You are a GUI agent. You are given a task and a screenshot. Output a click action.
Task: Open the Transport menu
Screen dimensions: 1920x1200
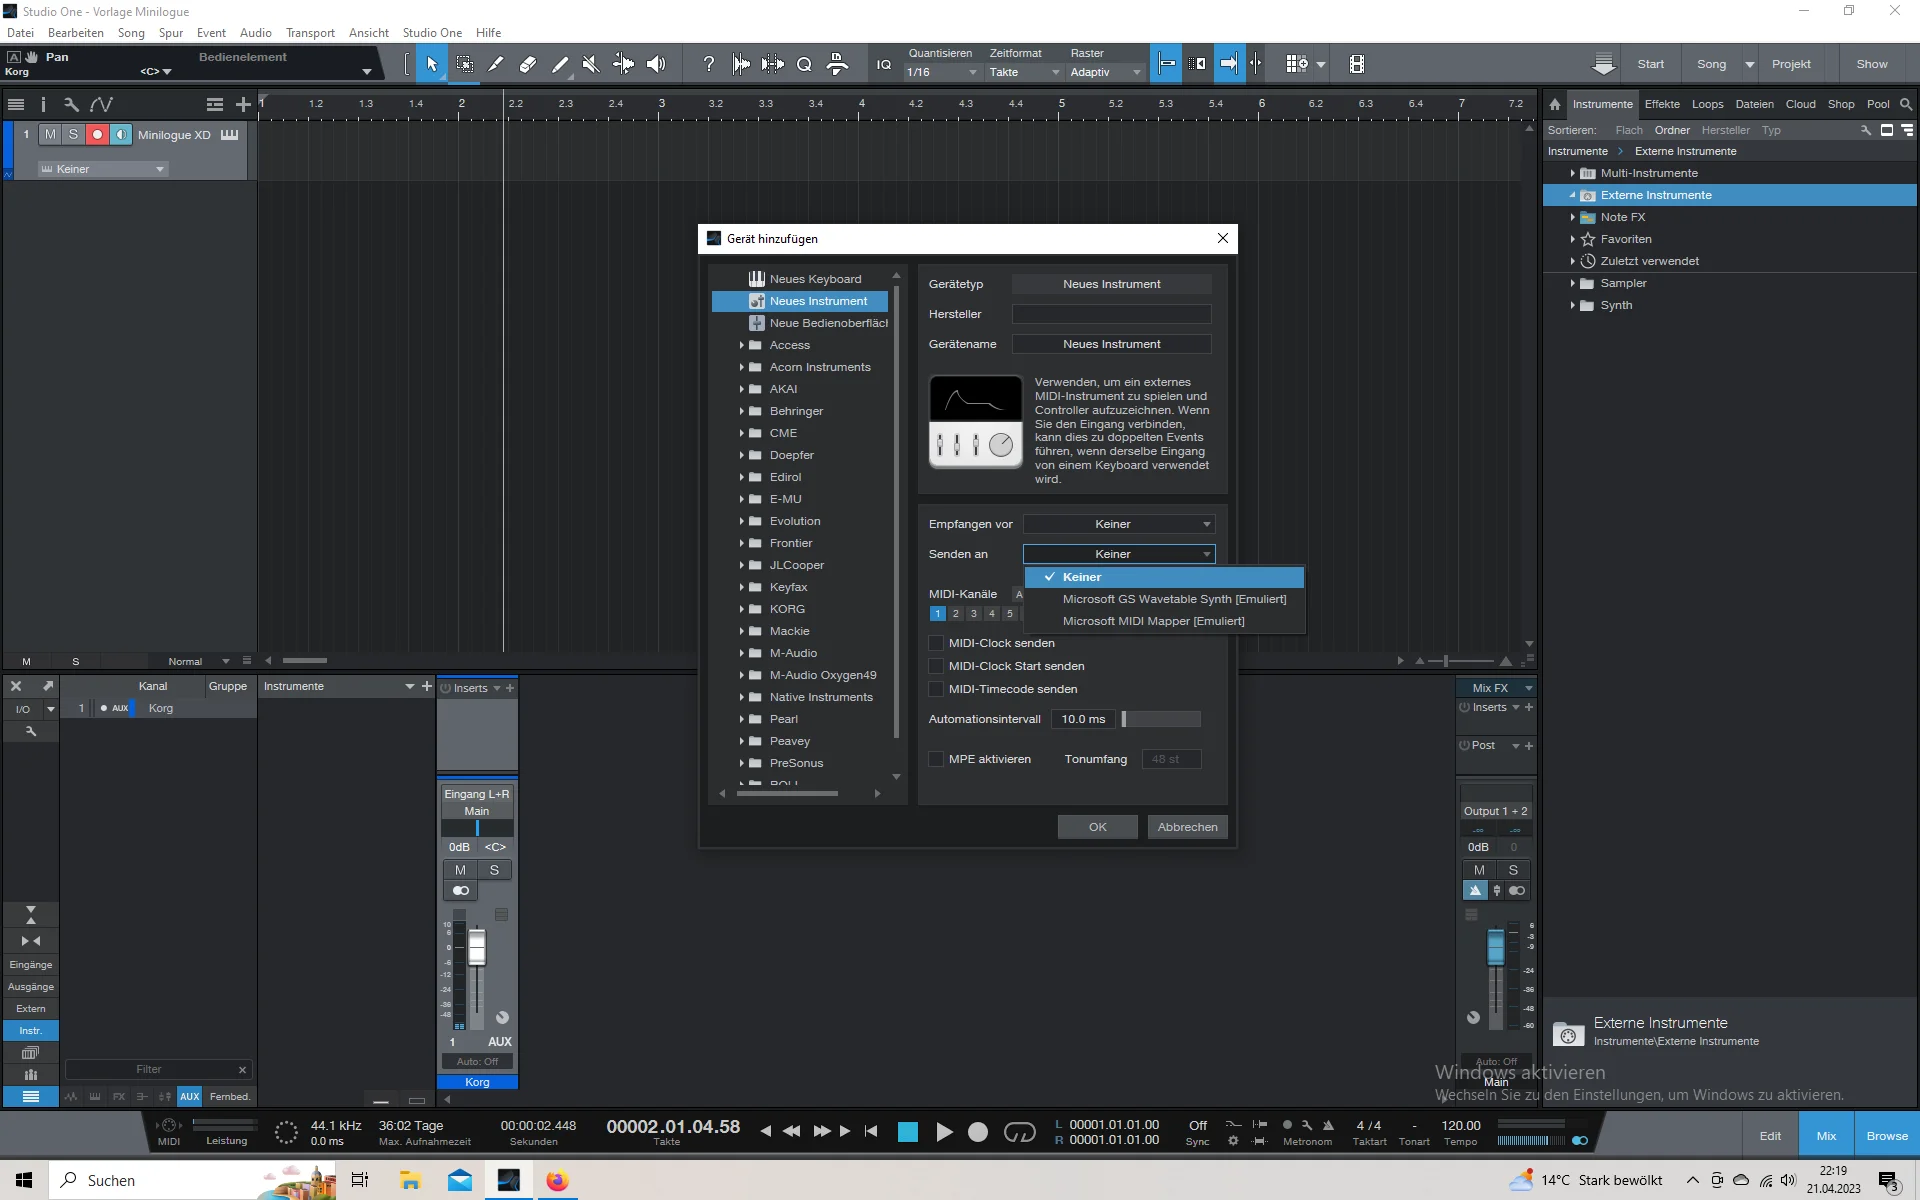click(310, 33)
